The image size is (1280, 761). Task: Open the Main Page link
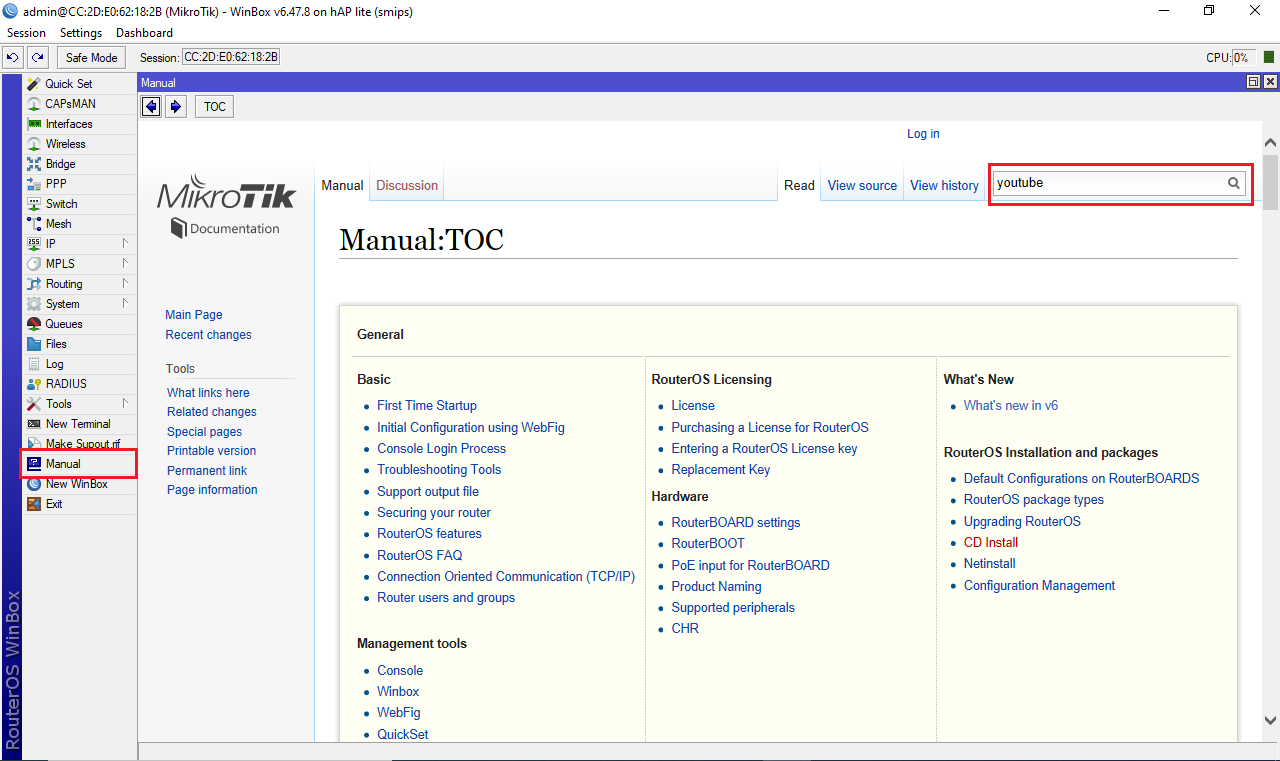194,315
